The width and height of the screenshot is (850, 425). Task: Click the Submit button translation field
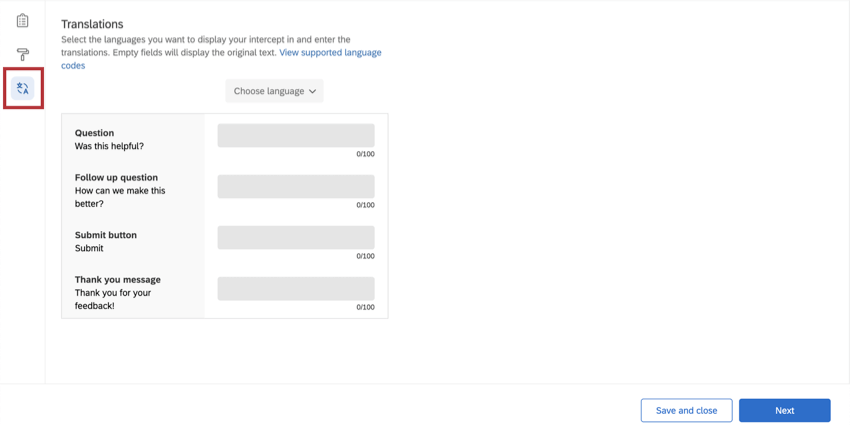[296, 237]
